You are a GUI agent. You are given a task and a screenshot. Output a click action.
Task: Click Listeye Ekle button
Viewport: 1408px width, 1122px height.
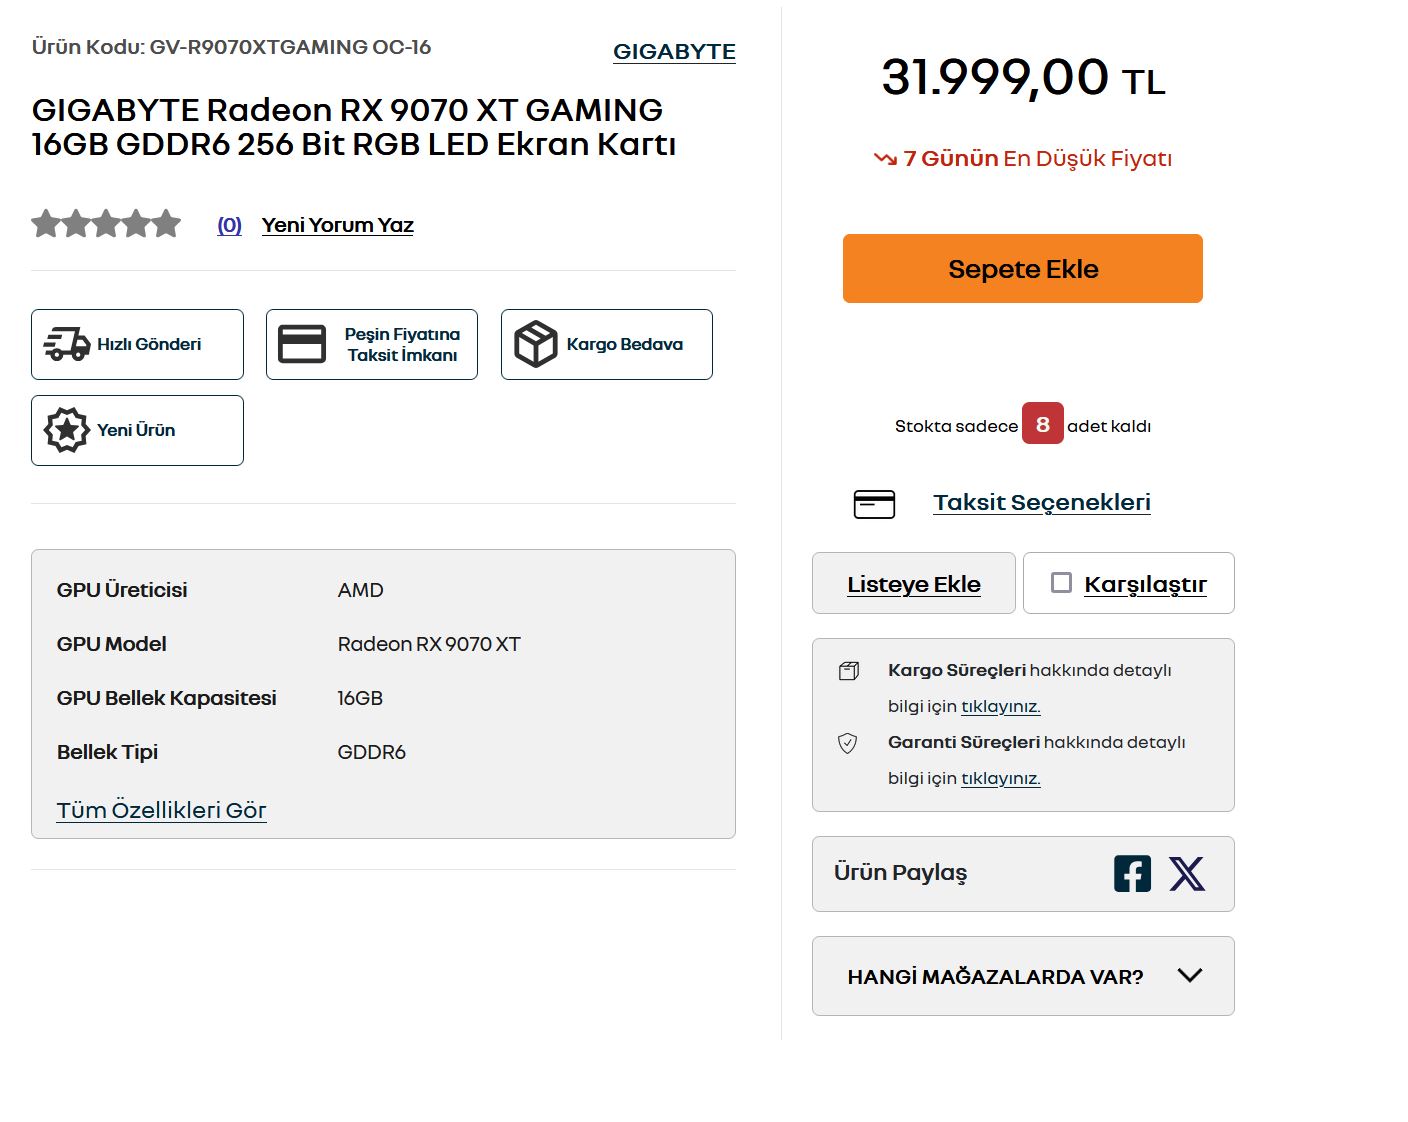pos(914,583)
